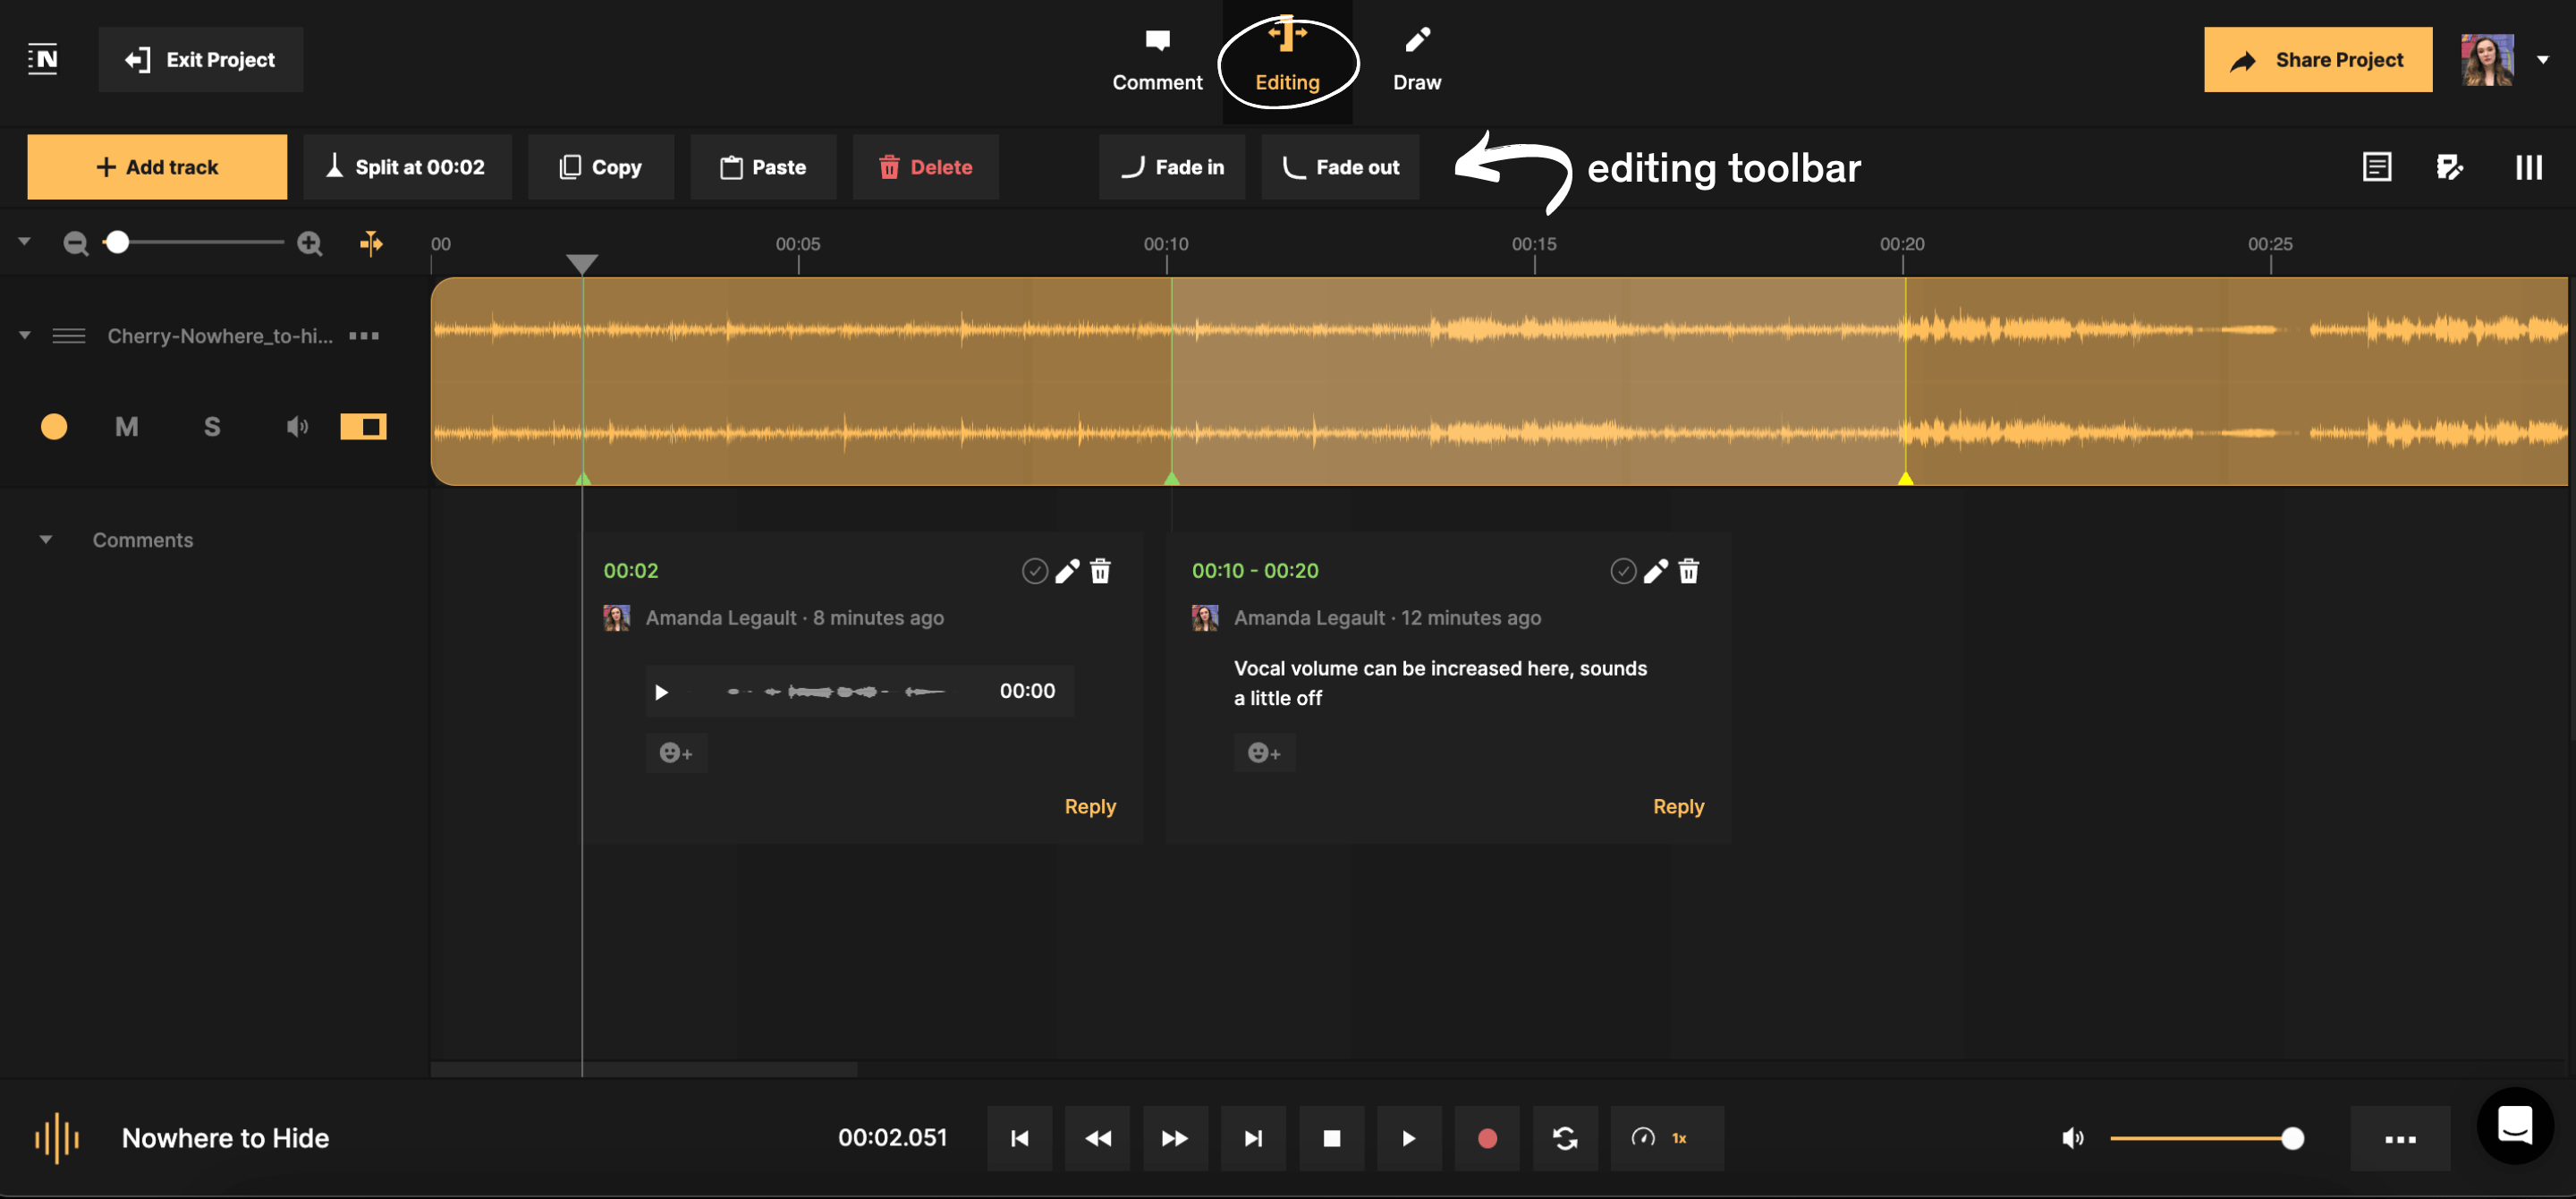Mute the Cherry-Nowhere track with M

126,426
